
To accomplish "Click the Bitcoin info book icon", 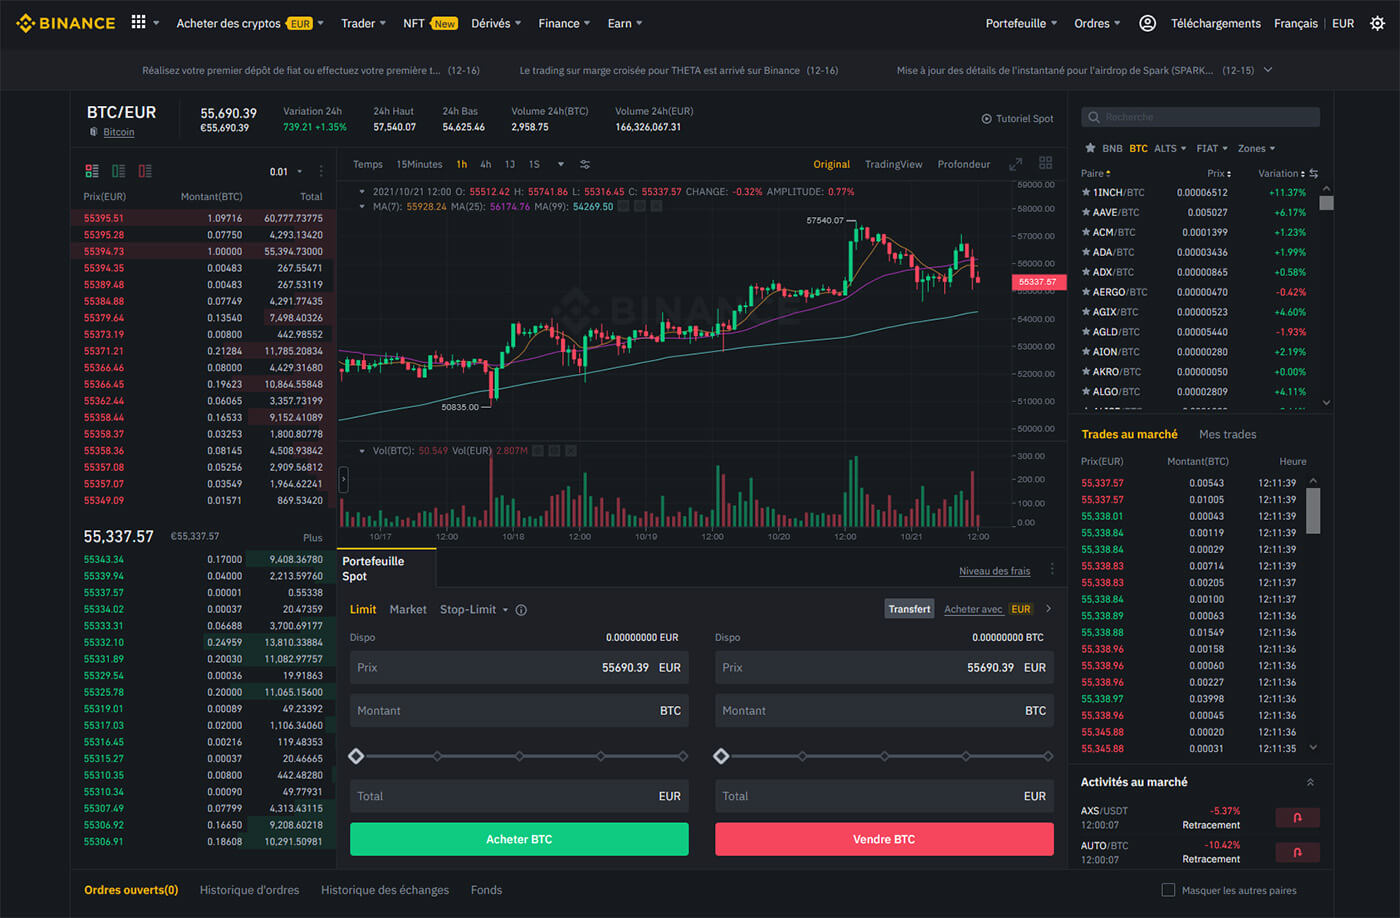I will (94, 132).
